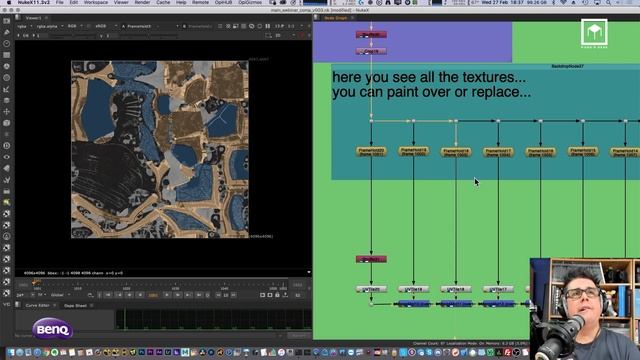640x360 pixels.
Task: Open the Channel nodes toolbar menu
Action: coord(7,55)
